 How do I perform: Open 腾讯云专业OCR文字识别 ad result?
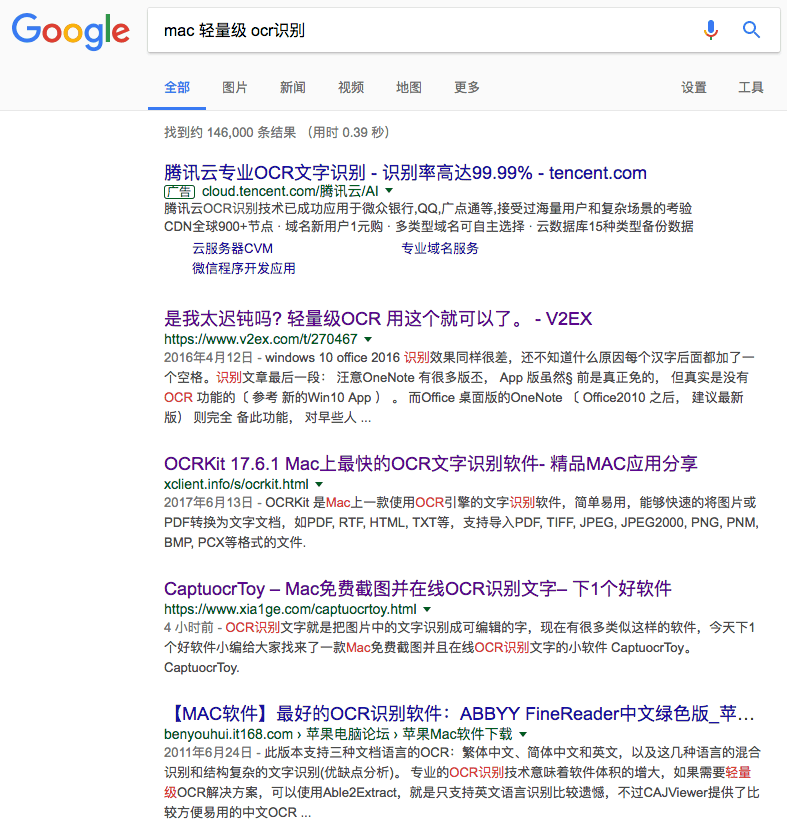point(405,172)
